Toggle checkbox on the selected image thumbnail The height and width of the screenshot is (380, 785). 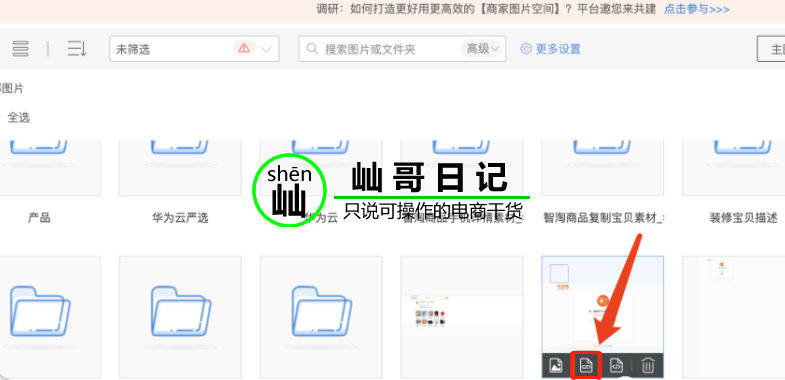tap(559, 273)
